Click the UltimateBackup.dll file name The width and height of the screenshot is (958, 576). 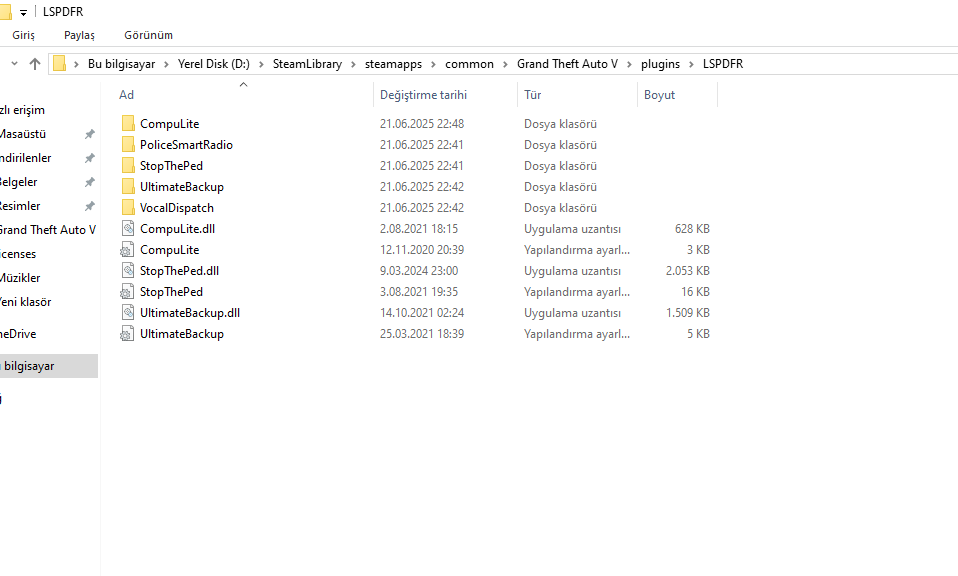[x=190, y=313]
